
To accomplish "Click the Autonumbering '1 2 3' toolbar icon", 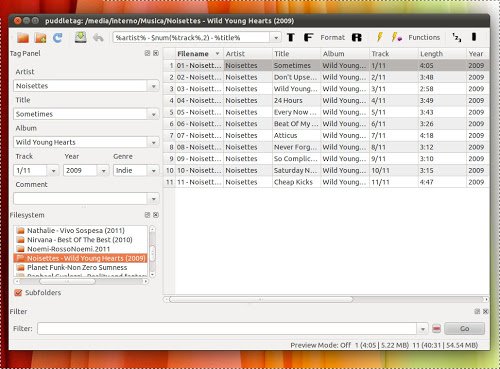I will pyautogui.click(x=457, y=37).
